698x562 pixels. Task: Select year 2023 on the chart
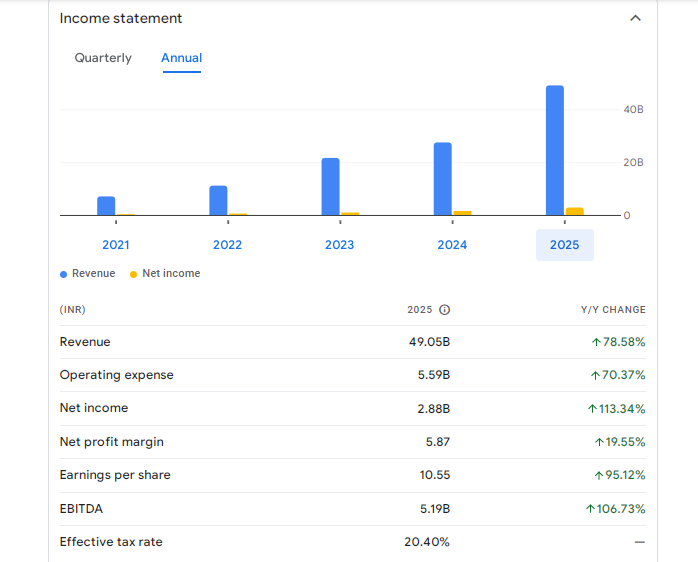coord(340,244)
